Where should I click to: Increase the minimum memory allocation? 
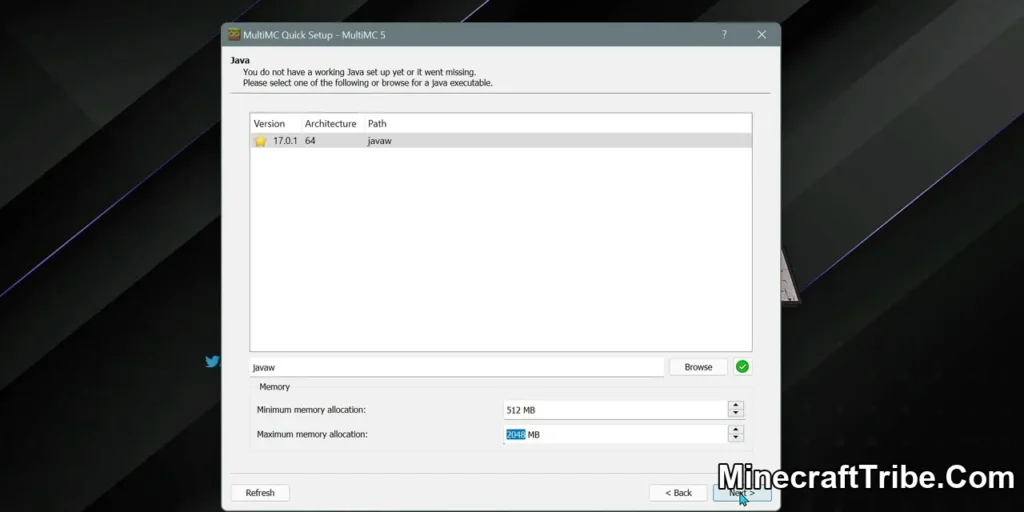(736, 406)
